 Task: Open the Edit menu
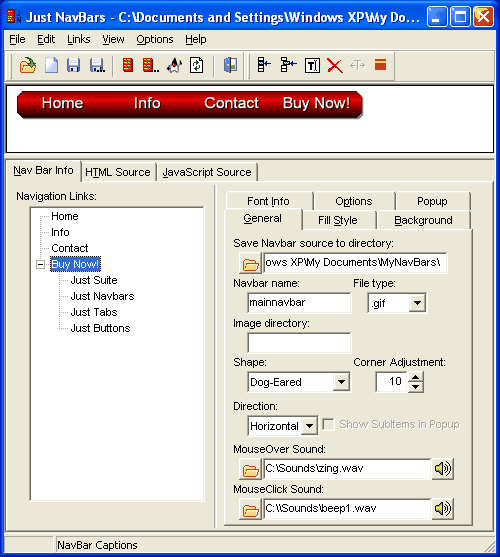tap(46, 39)
